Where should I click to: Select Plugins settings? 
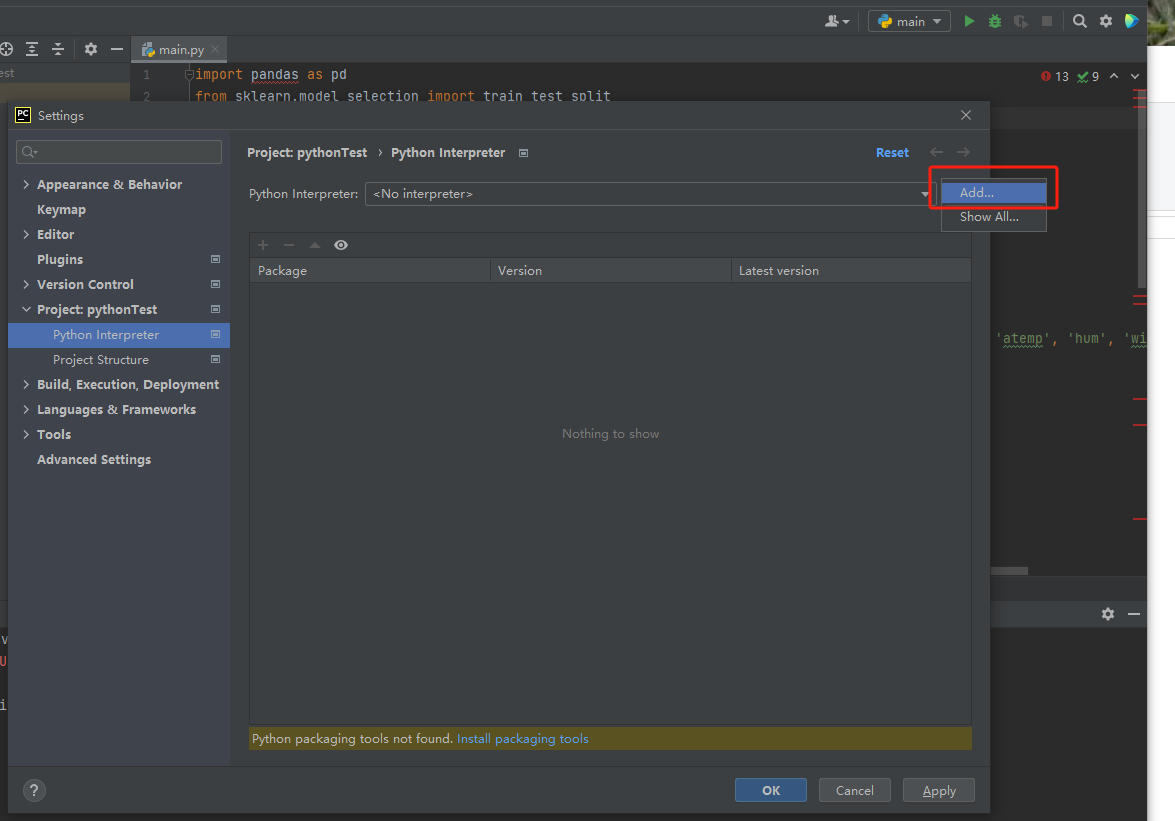coord(60,259)
